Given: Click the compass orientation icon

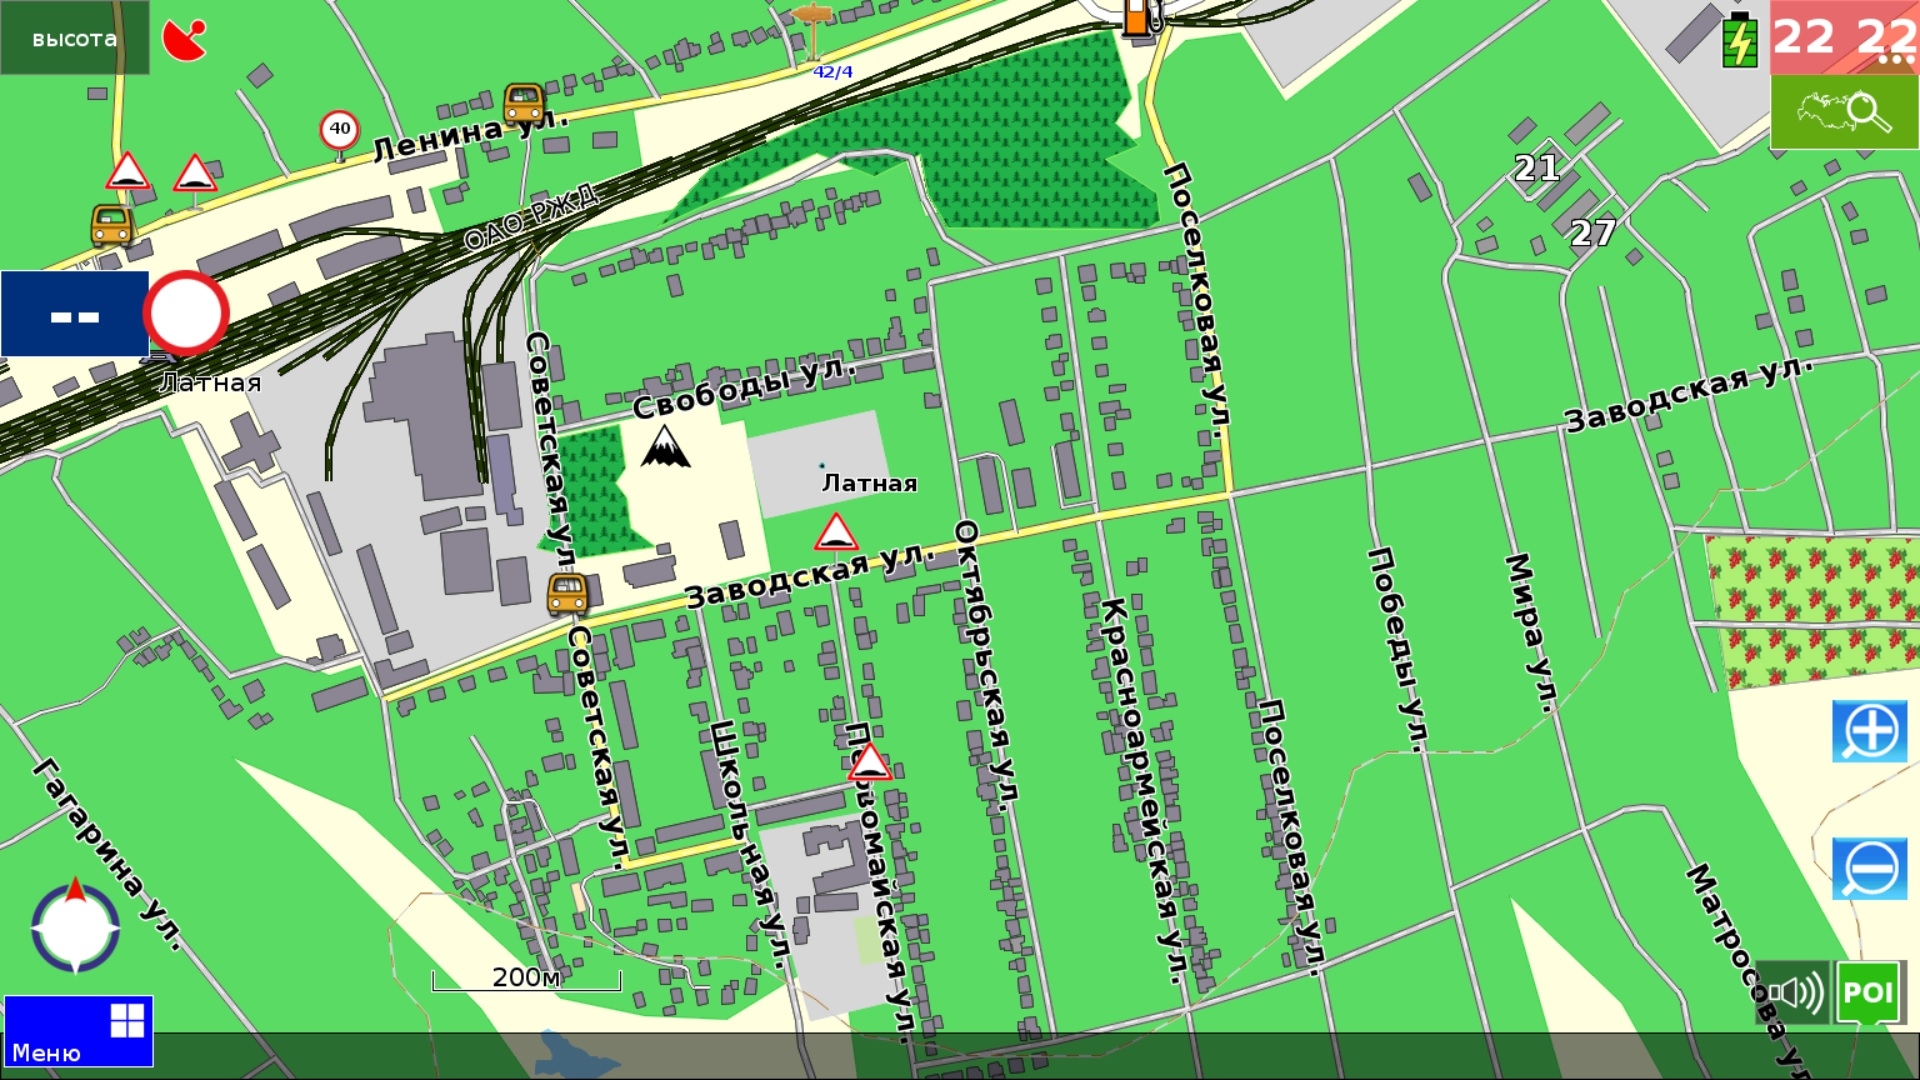Looking at the screenshot, I should (x=75, y=927).
